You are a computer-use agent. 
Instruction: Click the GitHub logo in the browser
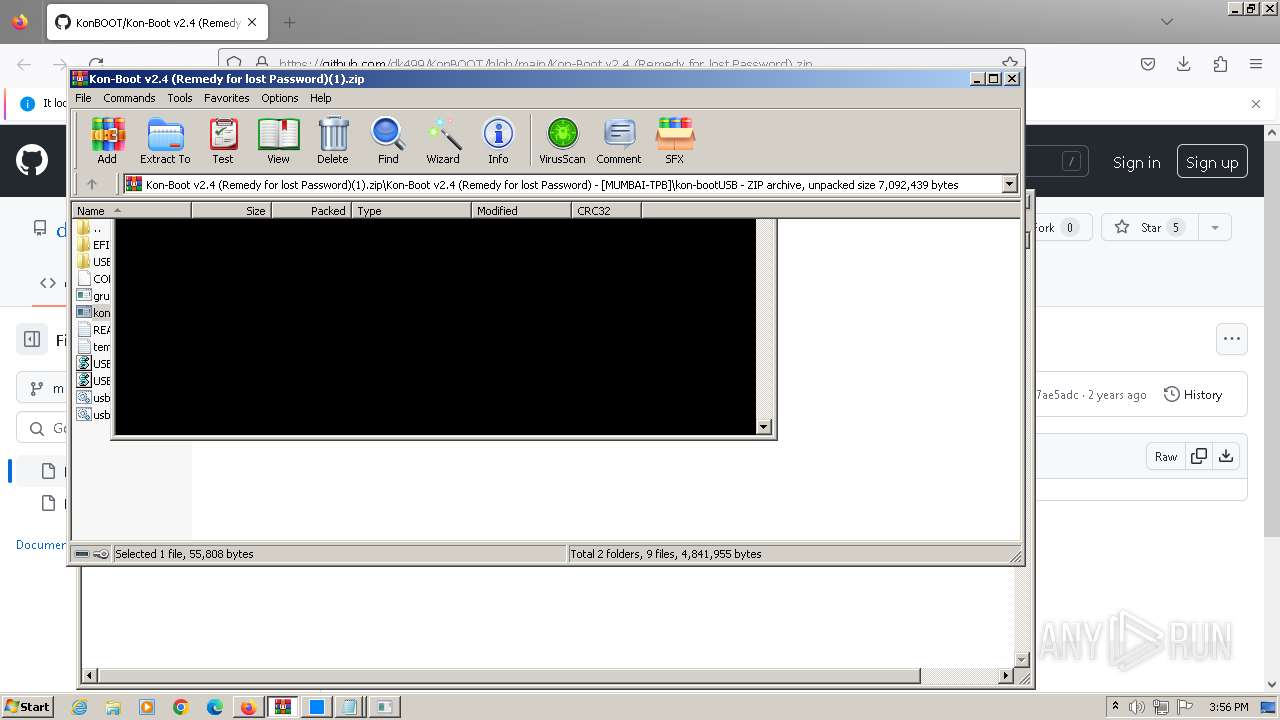pos(32,160)
